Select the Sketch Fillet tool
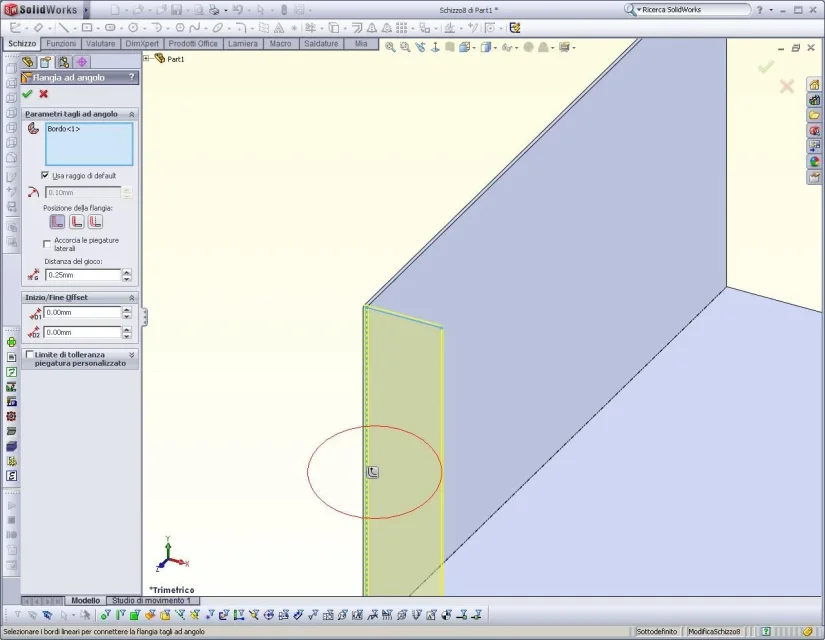Image resolution: width=825 pixels, height=640 pixels. [x=240, y=28]
